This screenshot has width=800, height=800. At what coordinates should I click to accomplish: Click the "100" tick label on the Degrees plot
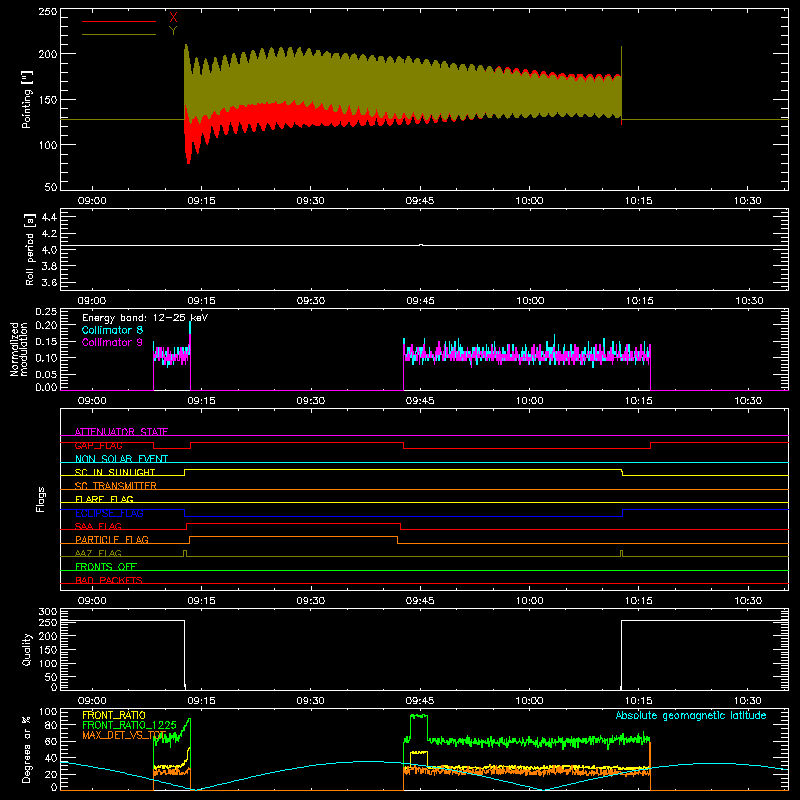(48, 712)
